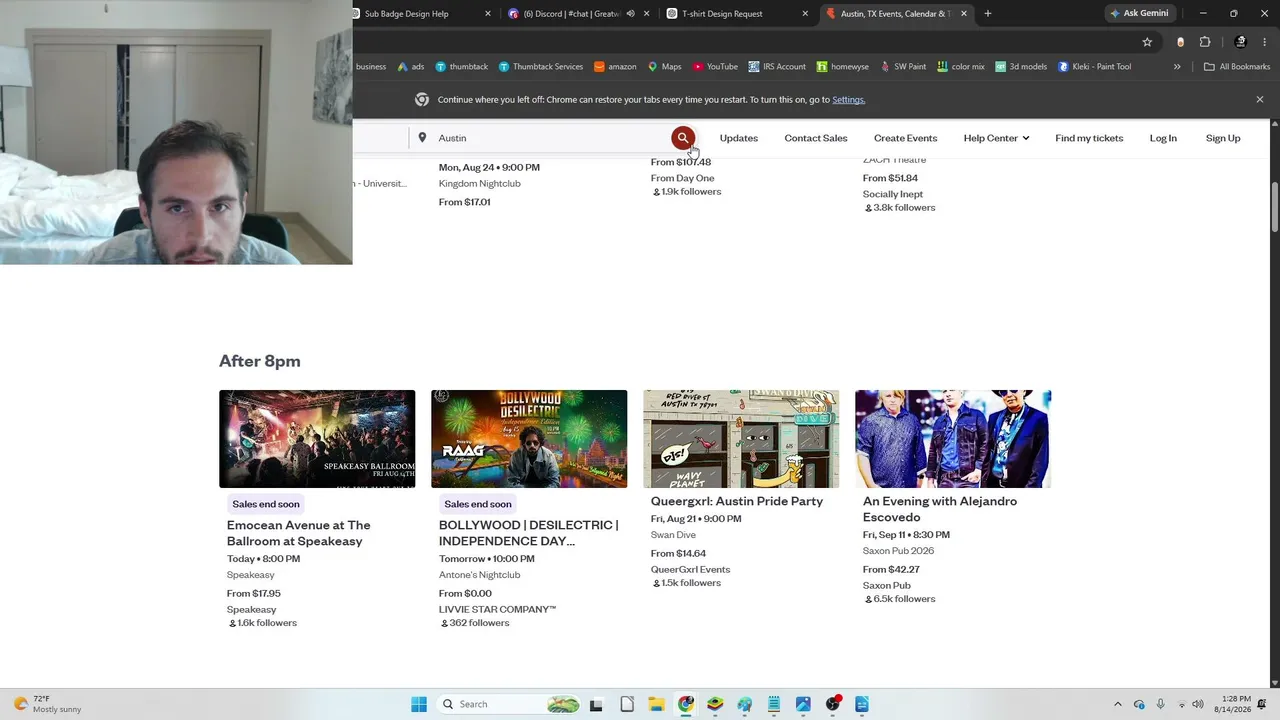The image size is (1280, 720).
Task: Click organizer name QueerGxrl Events
Action: tap(691, 569)
